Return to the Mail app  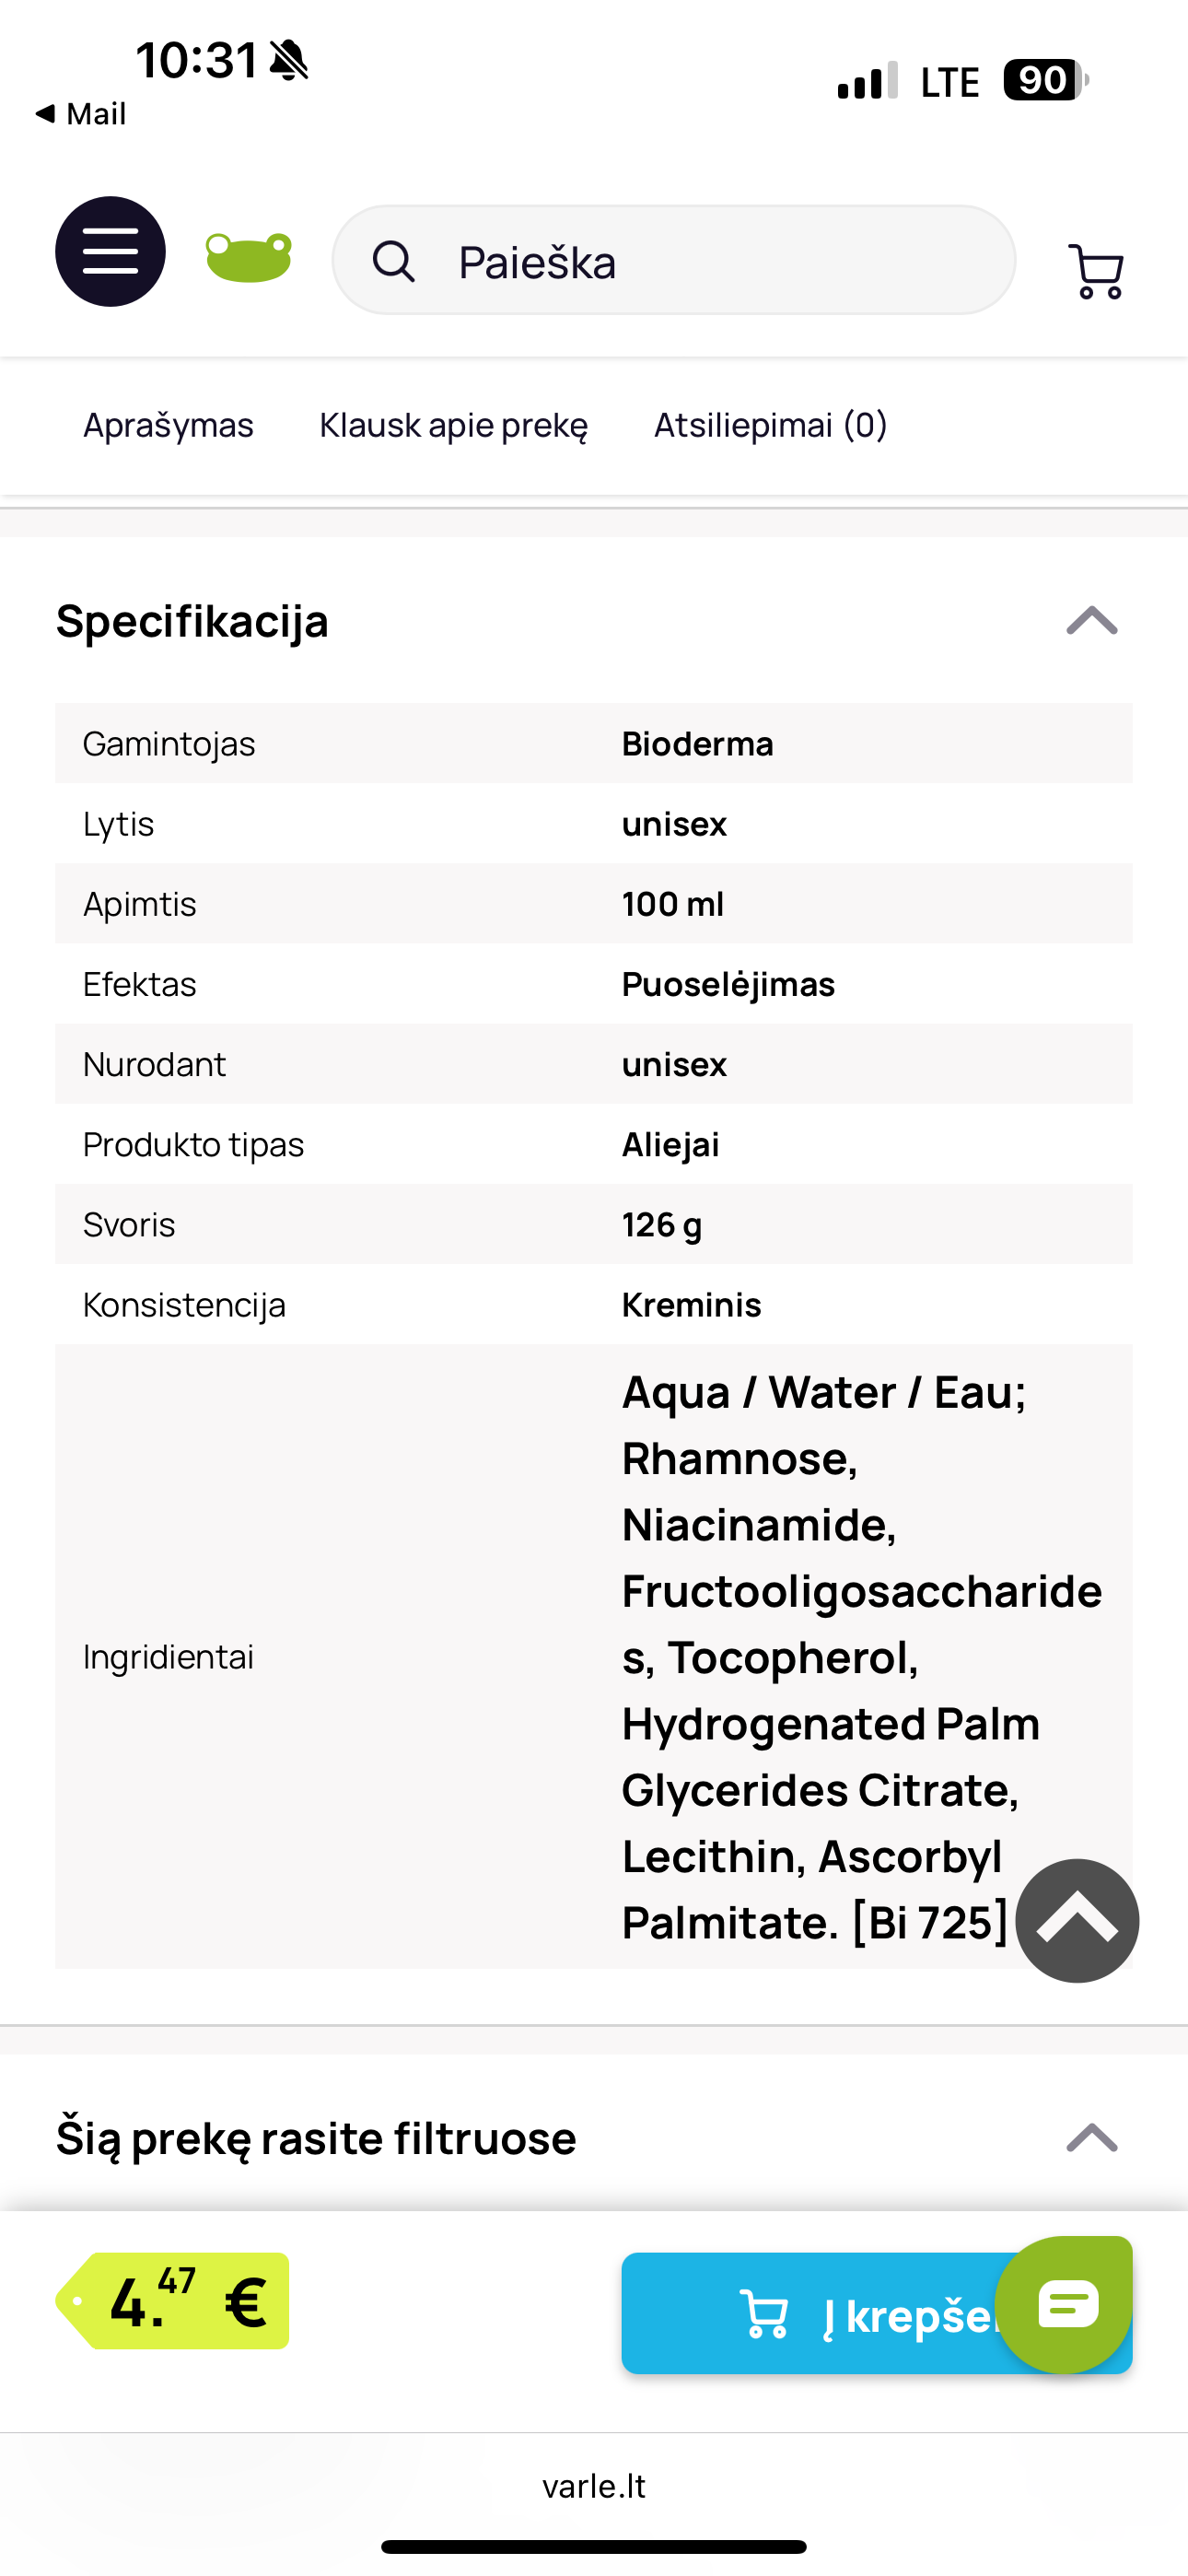pos(81,114)
